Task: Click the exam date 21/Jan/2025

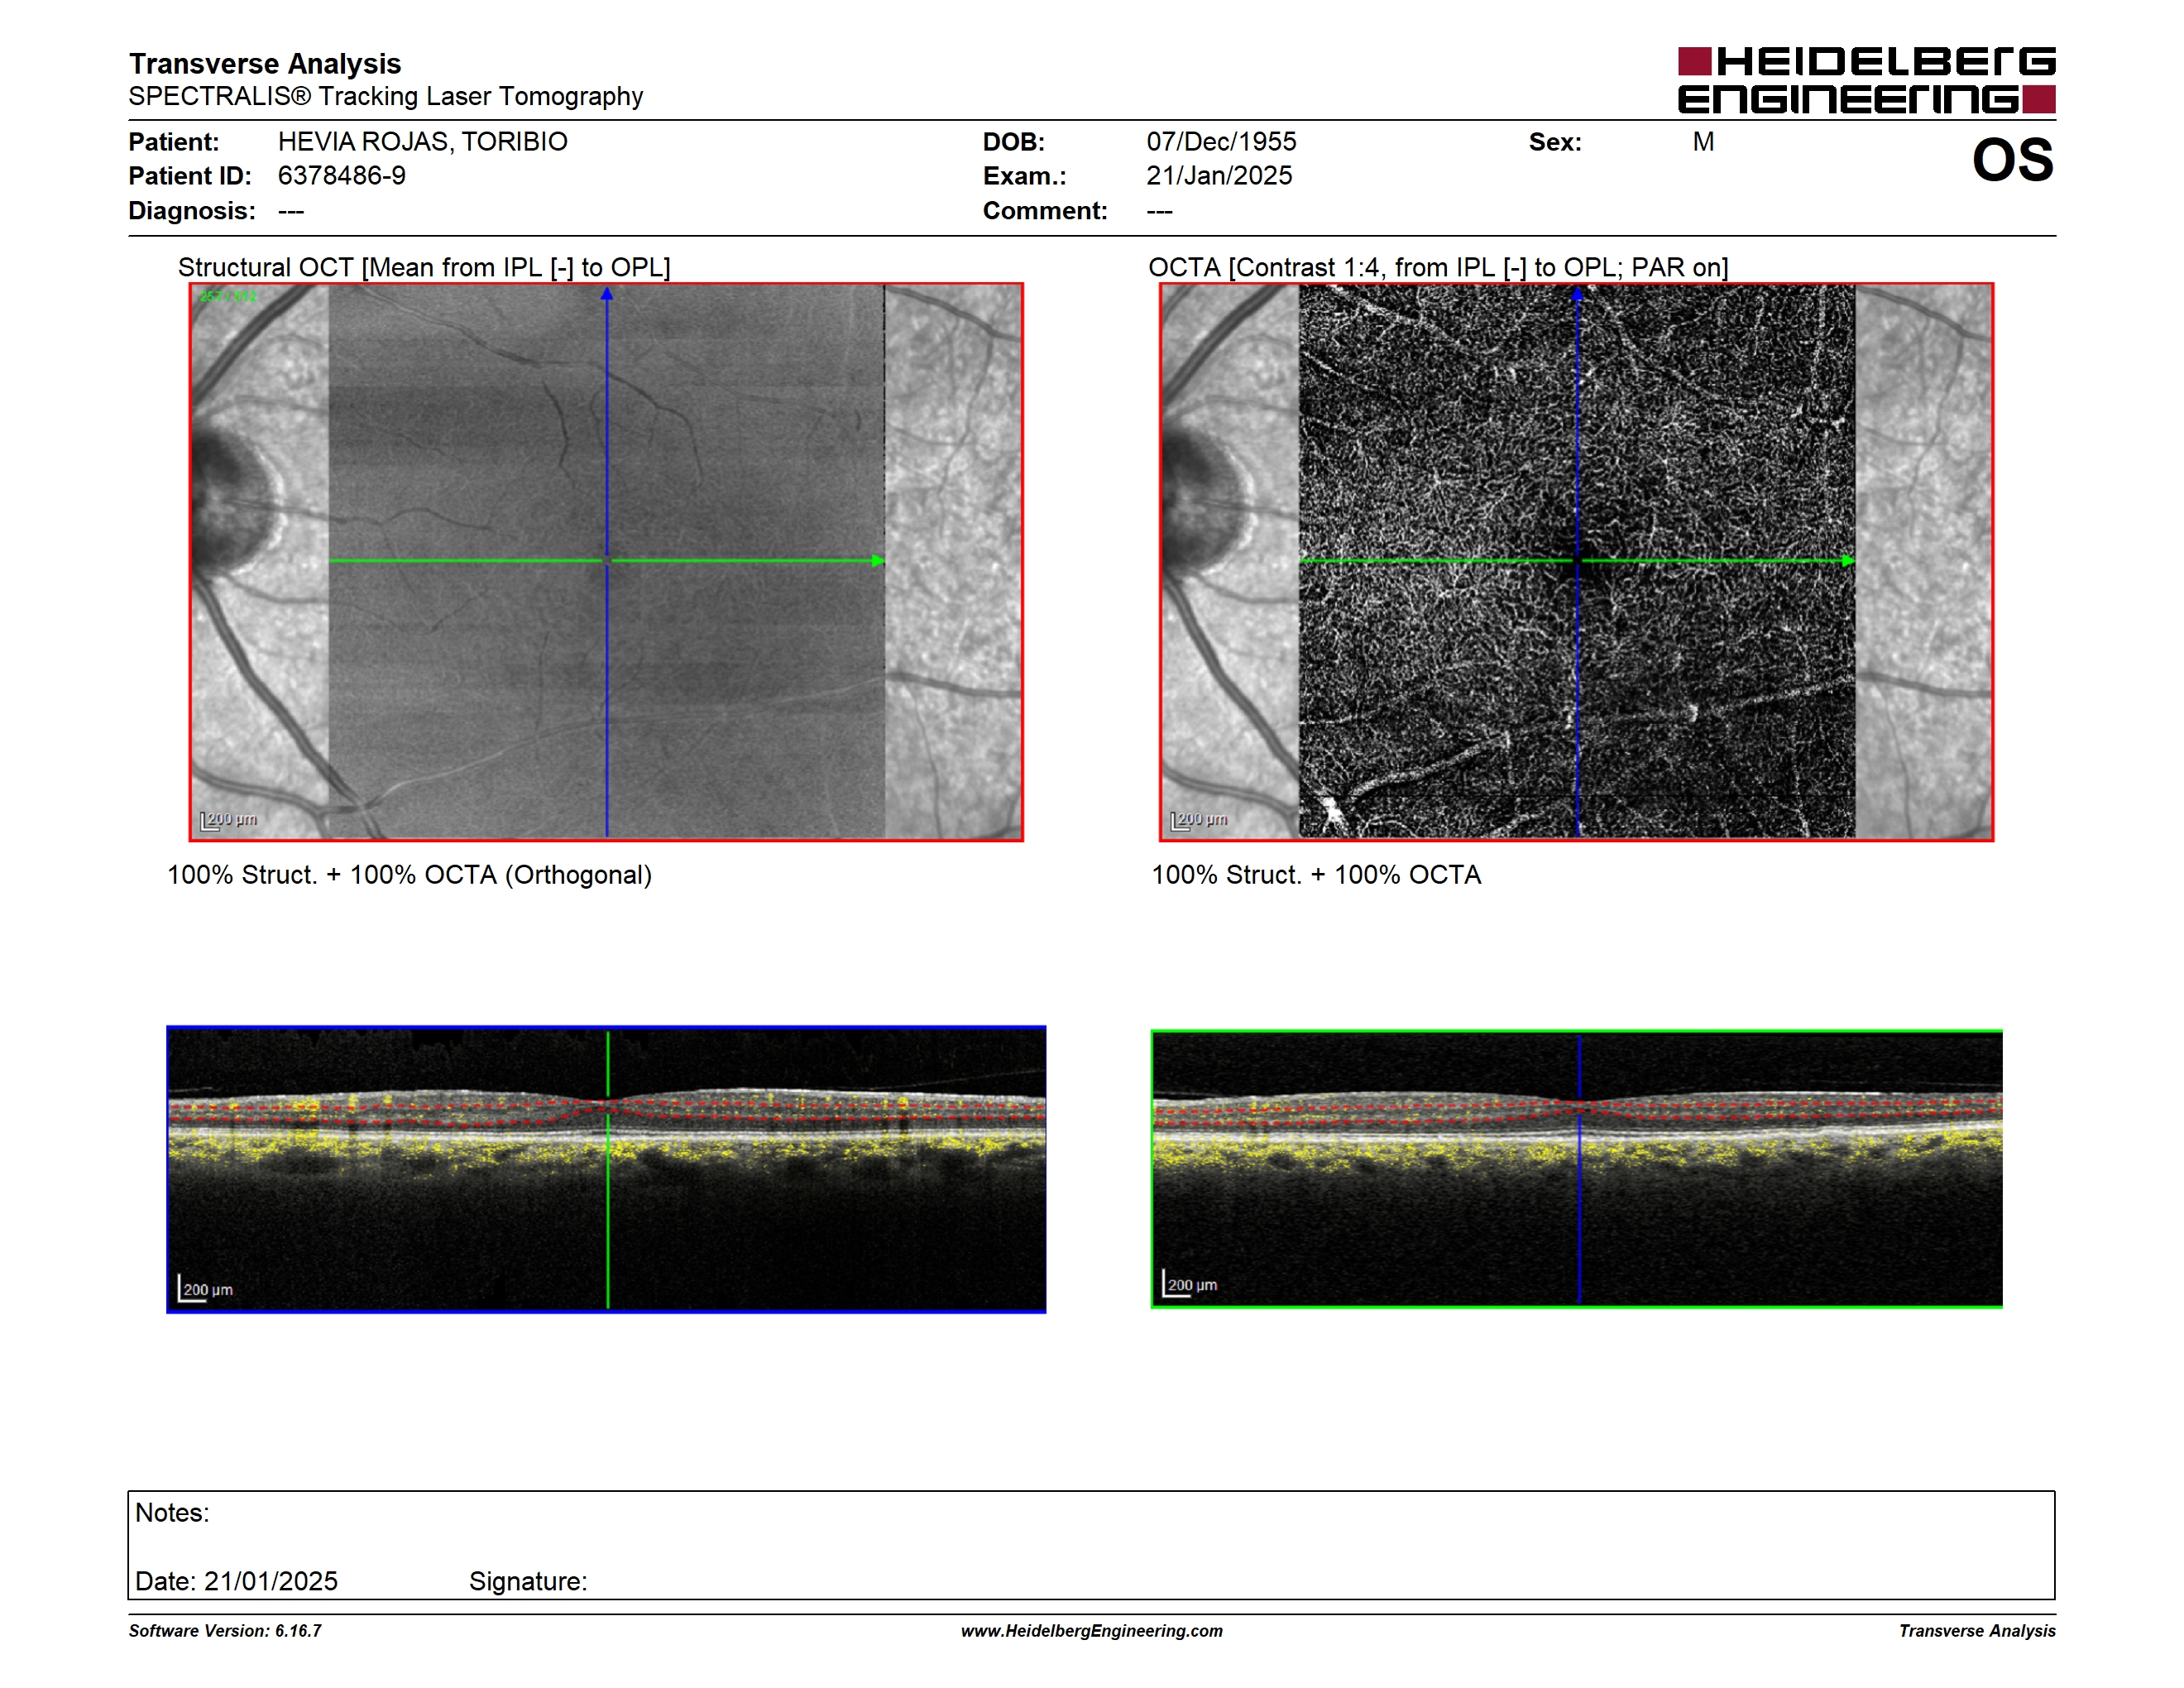Action: pos(1218,176)
